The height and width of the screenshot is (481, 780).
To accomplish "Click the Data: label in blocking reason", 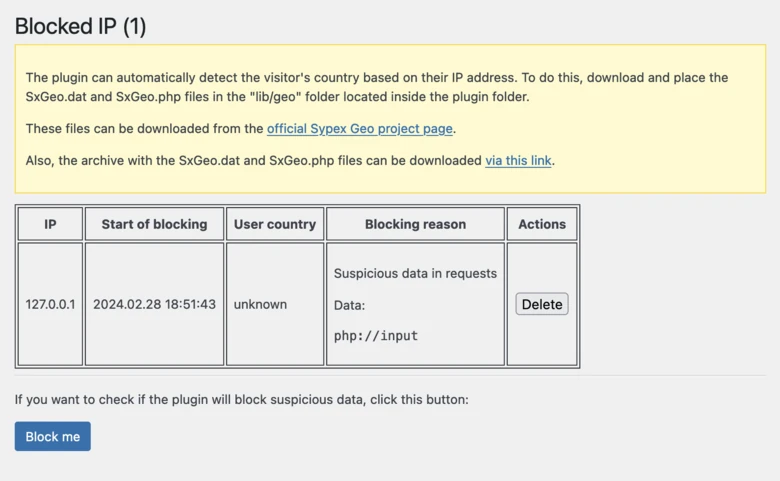I will click(349, 305).
